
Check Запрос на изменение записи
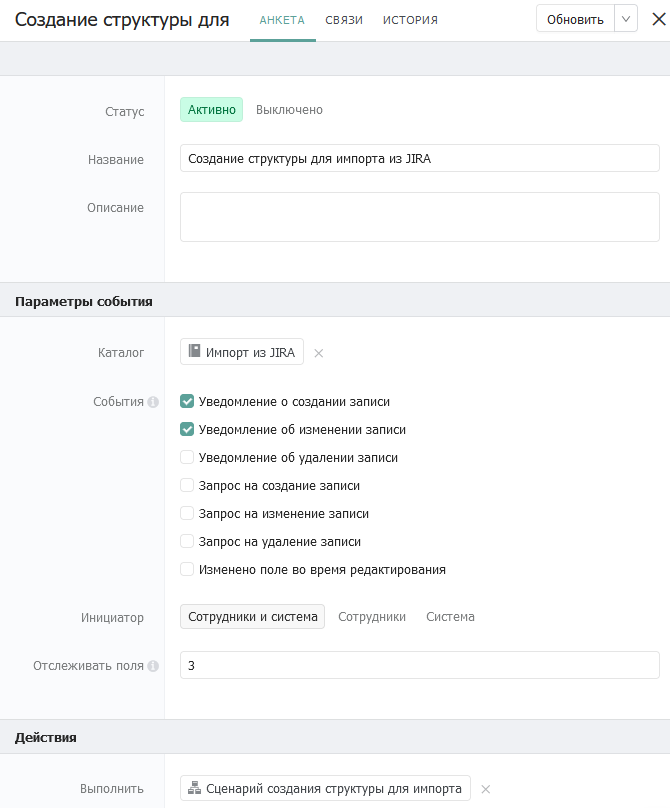tap(187, 513)
